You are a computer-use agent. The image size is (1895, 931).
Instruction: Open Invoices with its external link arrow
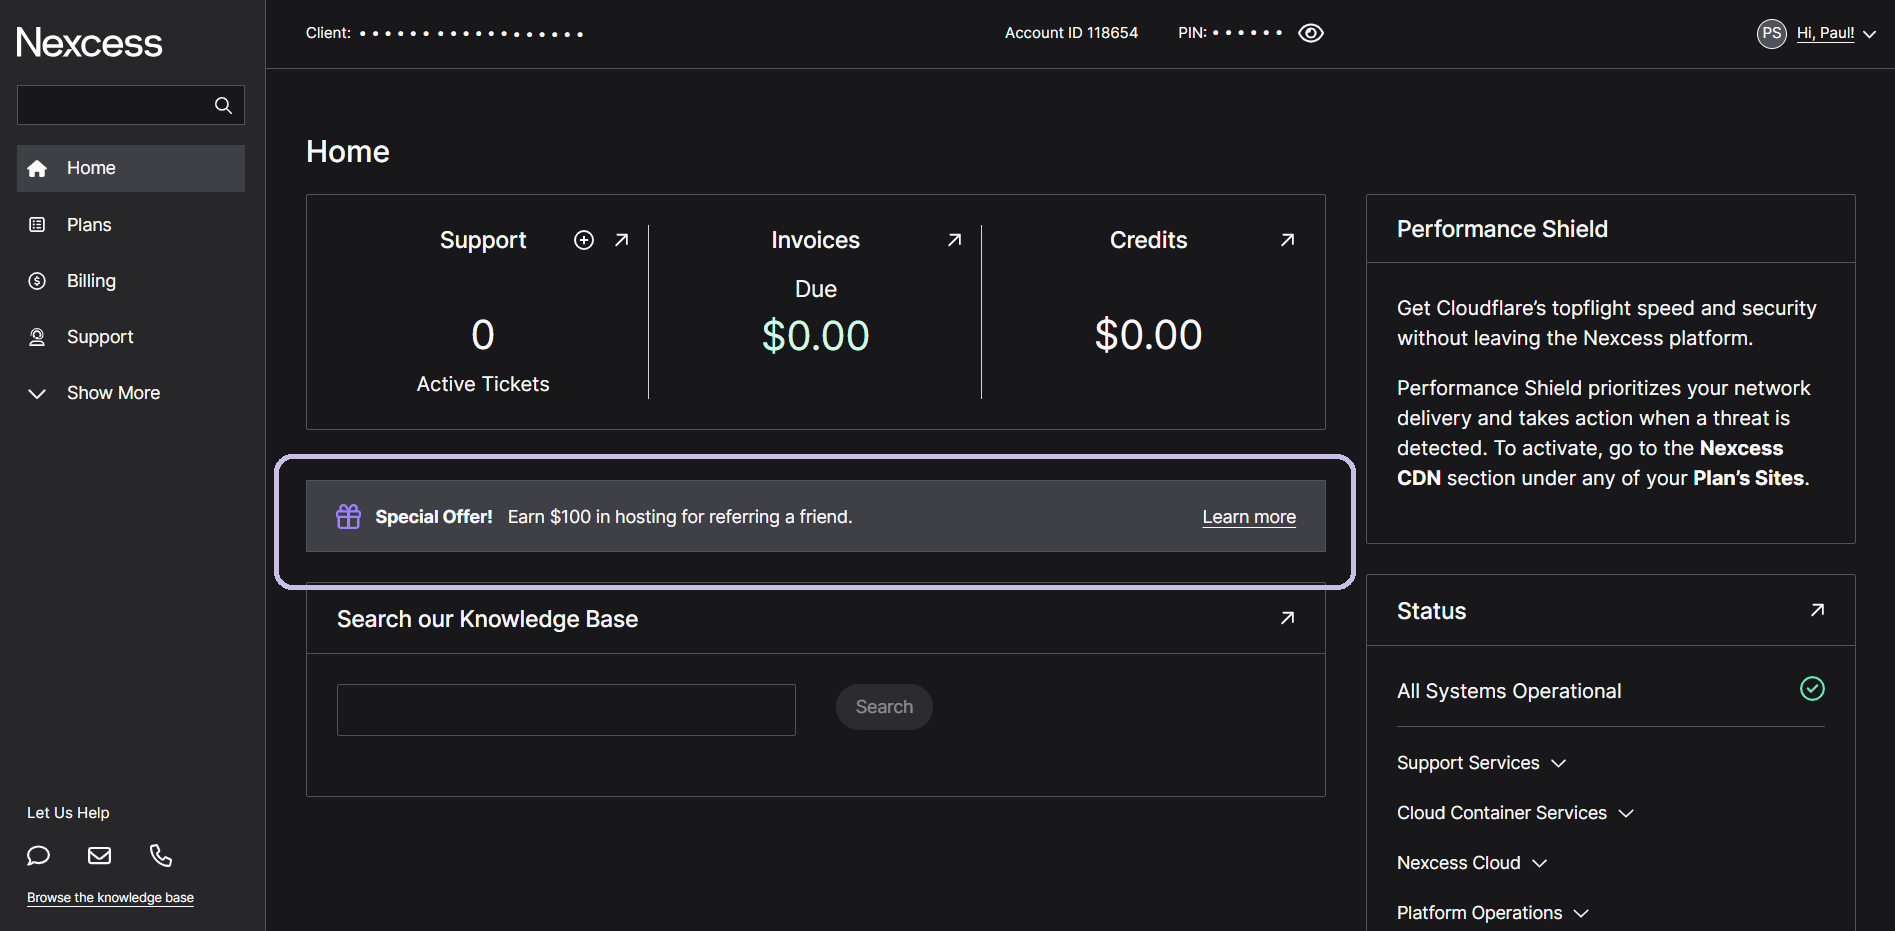click(x=954, y=240)
